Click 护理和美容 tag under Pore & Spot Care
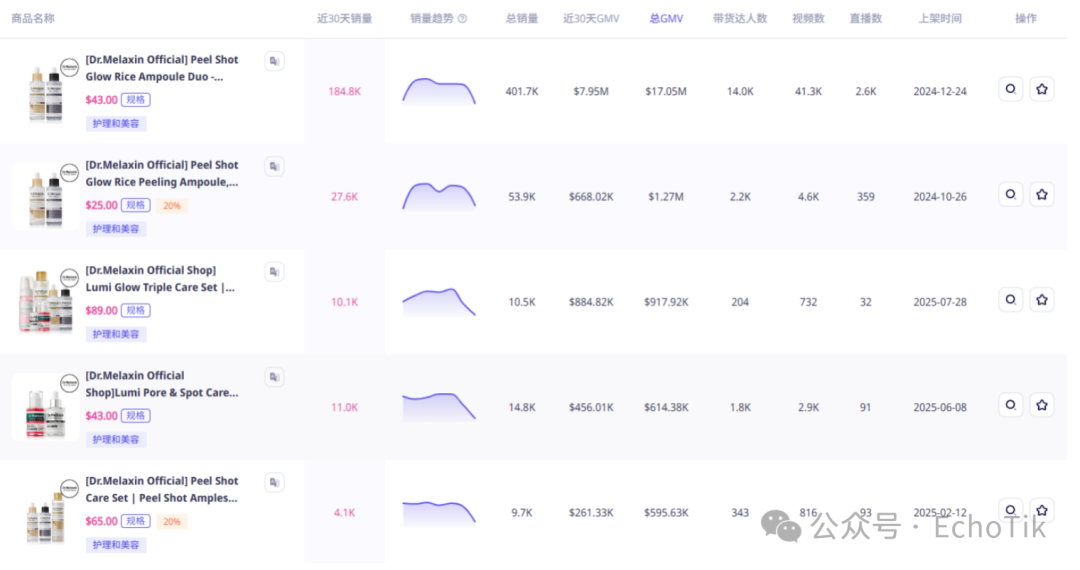 [116, 440]
